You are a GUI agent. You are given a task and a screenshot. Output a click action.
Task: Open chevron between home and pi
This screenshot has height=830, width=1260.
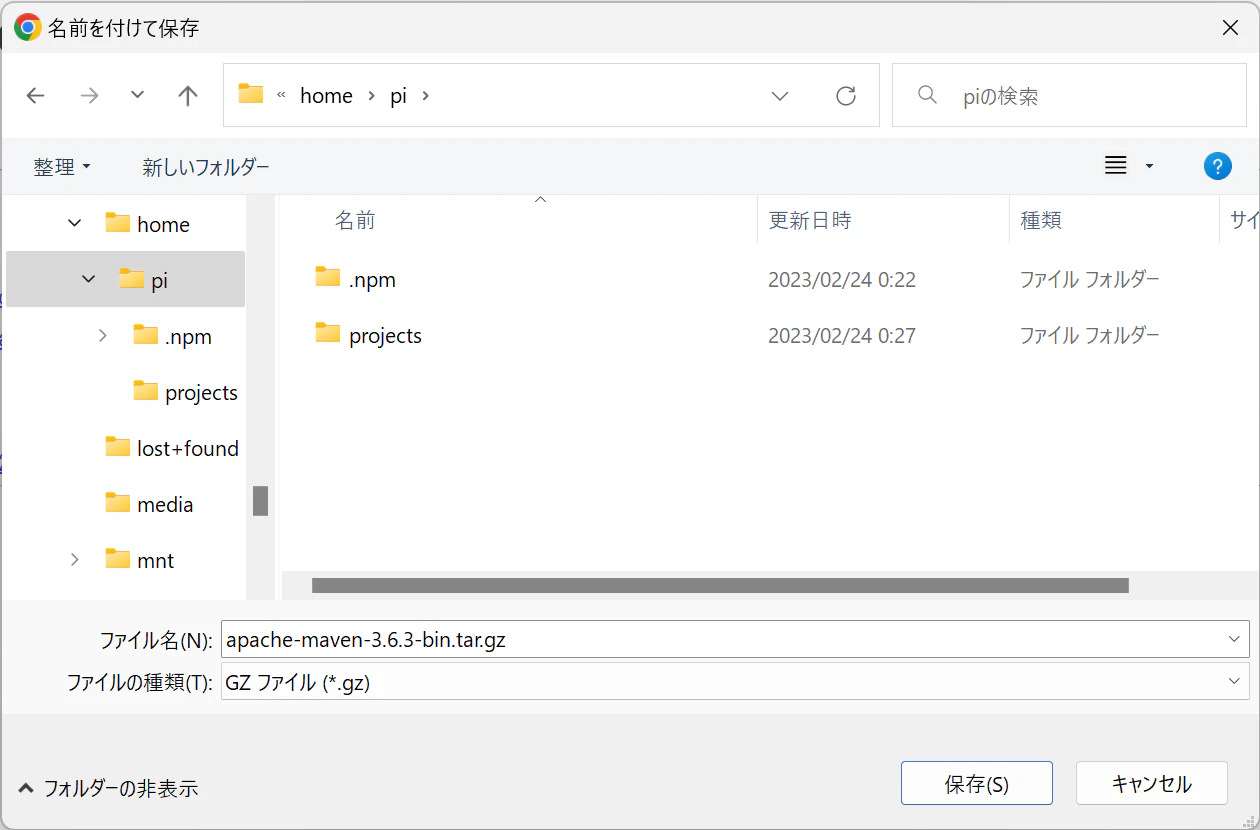point(371,96)
